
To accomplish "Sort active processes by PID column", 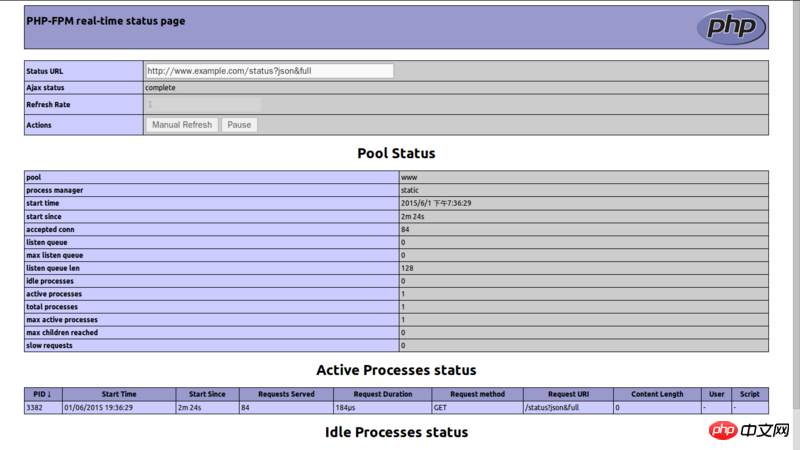I will click(x=43, y=394).
